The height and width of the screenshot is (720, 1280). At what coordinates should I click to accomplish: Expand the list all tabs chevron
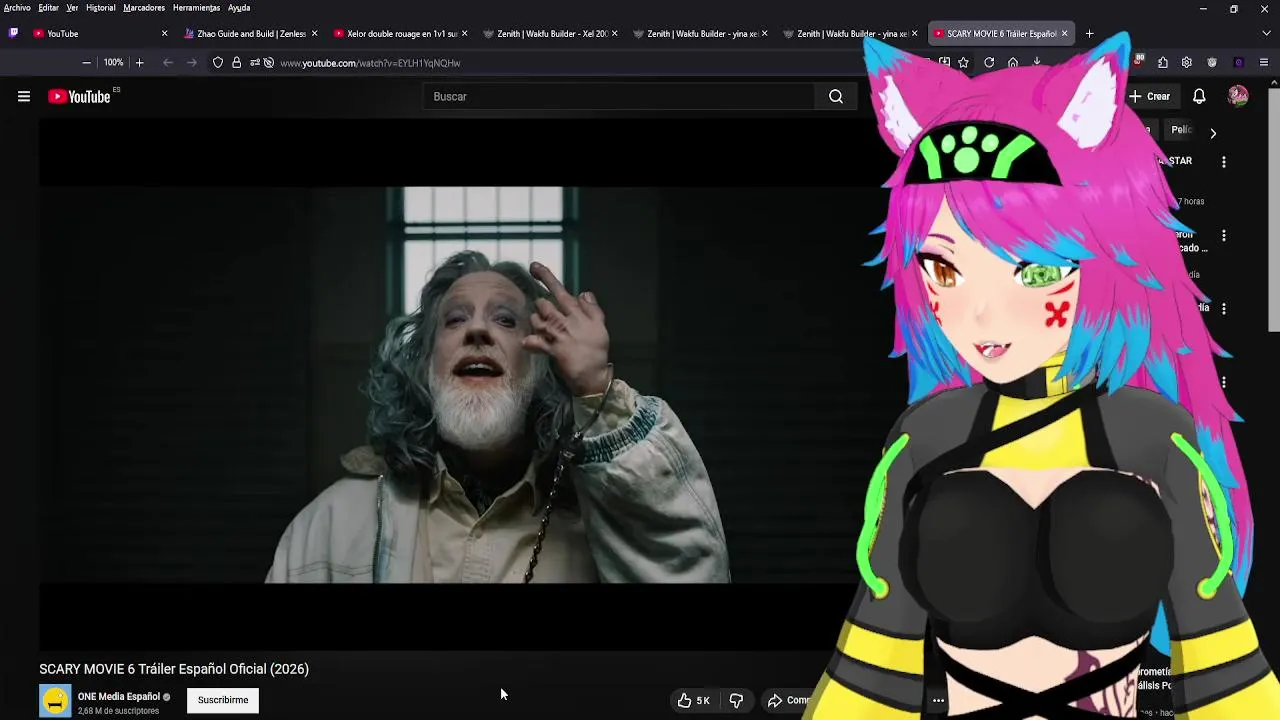click(x=1266, y=34)
